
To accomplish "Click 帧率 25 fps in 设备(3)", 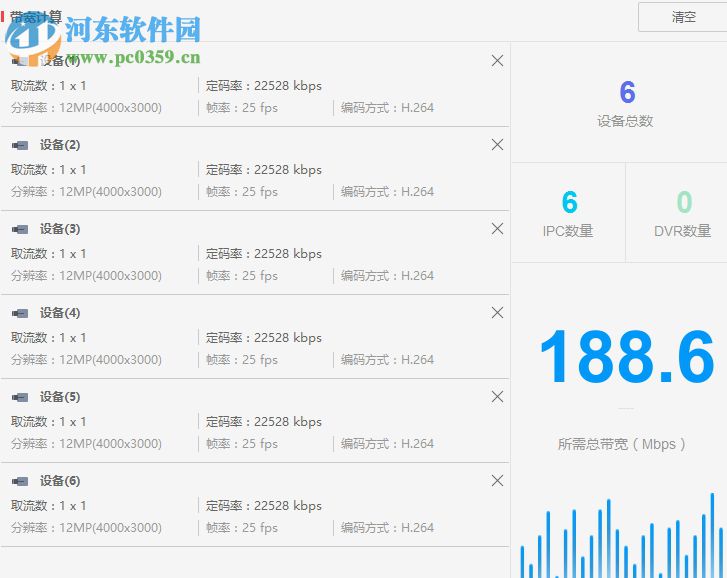I will pos(242,276).
